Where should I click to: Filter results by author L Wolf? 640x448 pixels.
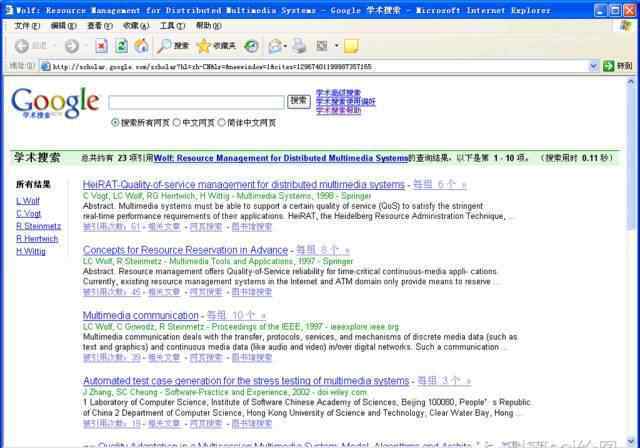pyautogui.click(x=28, y=201)
